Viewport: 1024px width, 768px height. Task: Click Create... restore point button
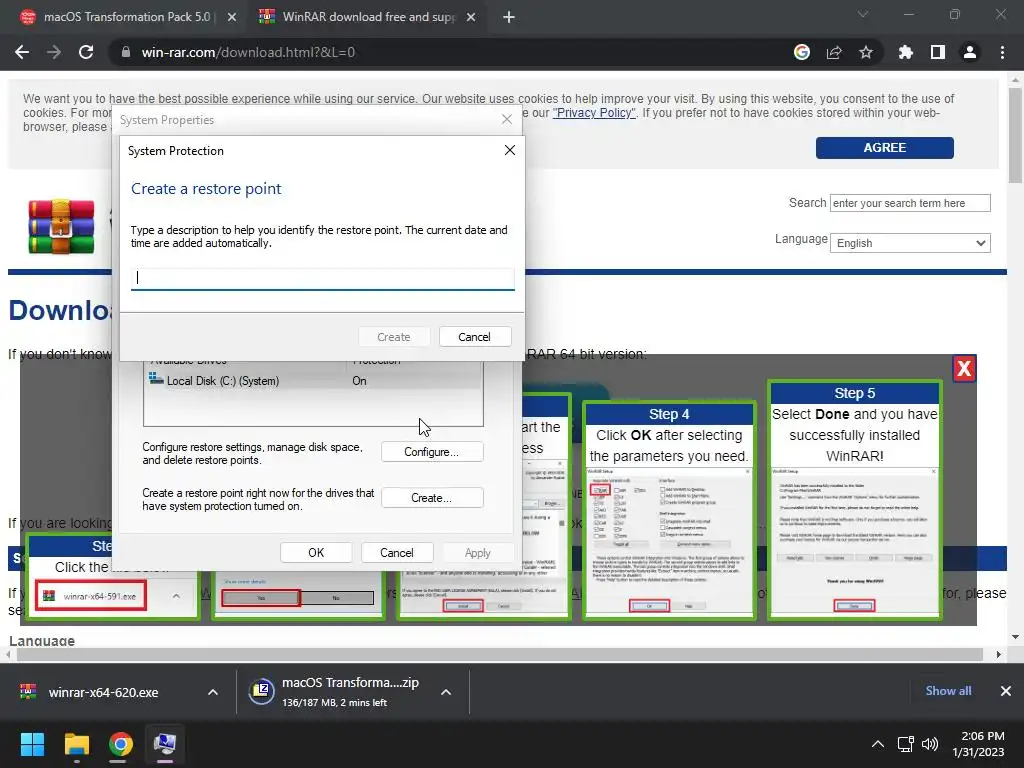click(432, 498)
